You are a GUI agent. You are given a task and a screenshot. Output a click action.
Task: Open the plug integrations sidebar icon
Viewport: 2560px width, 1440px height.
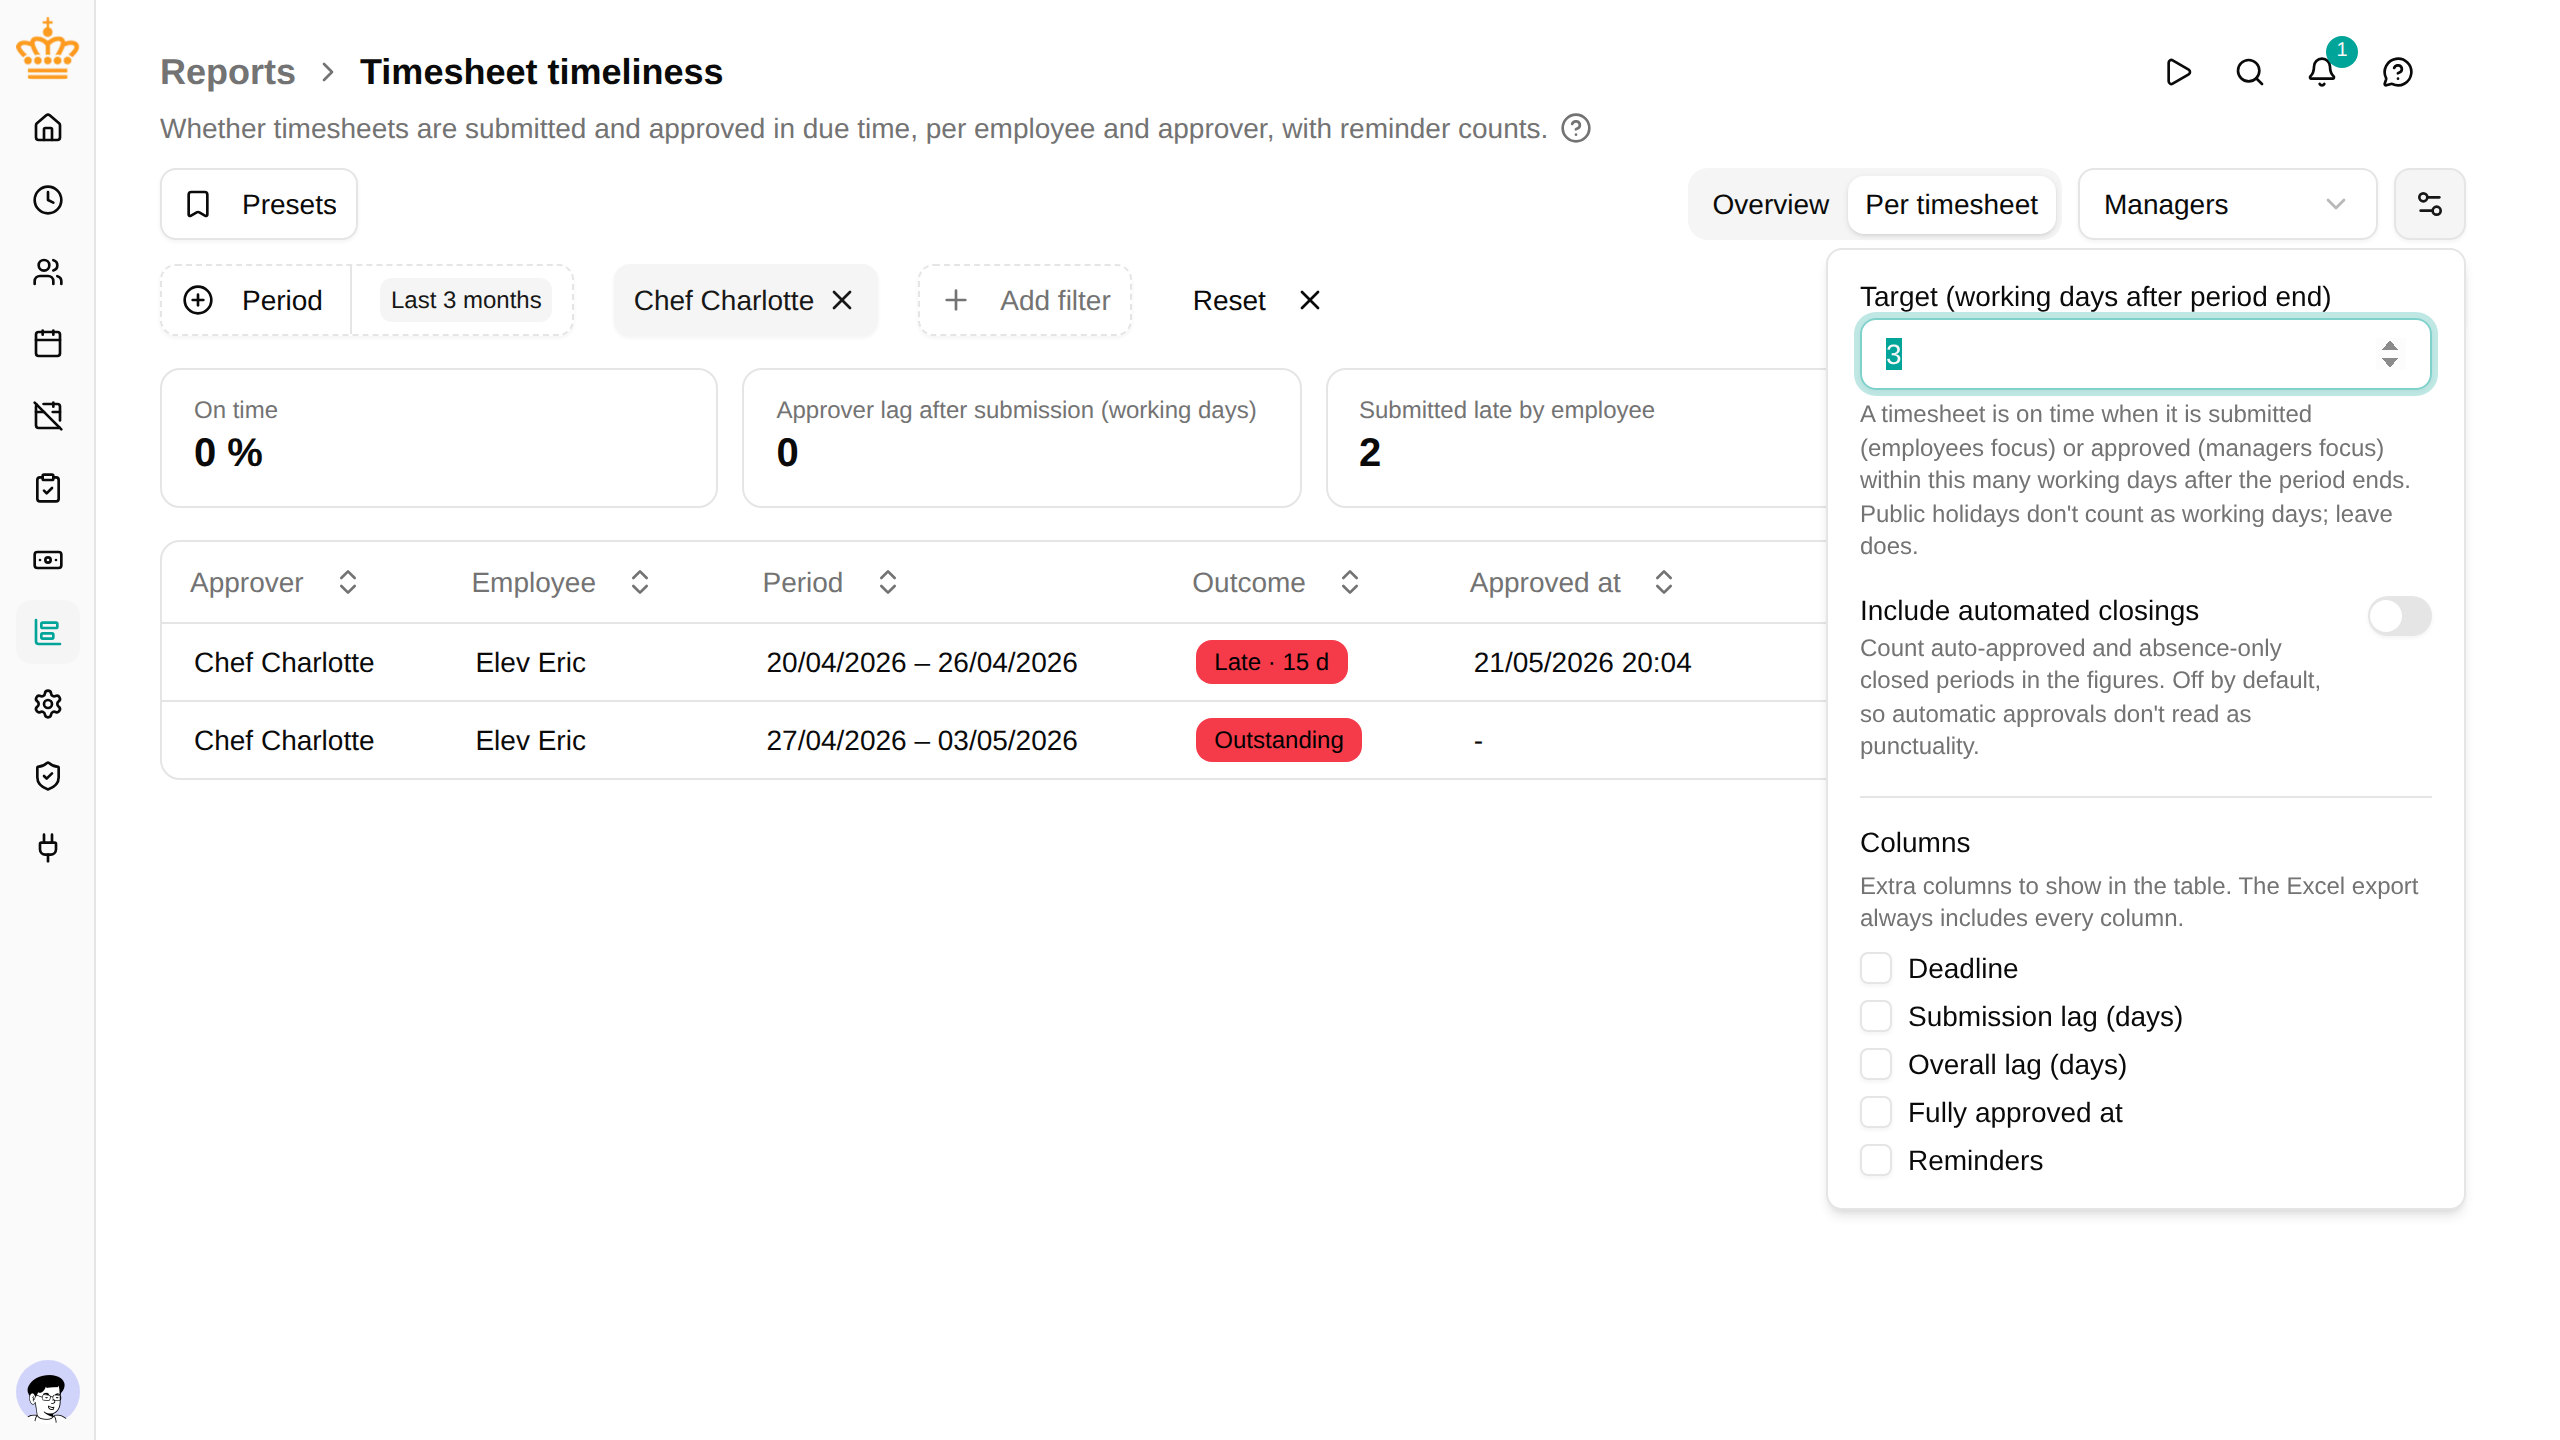click(48, 848)
